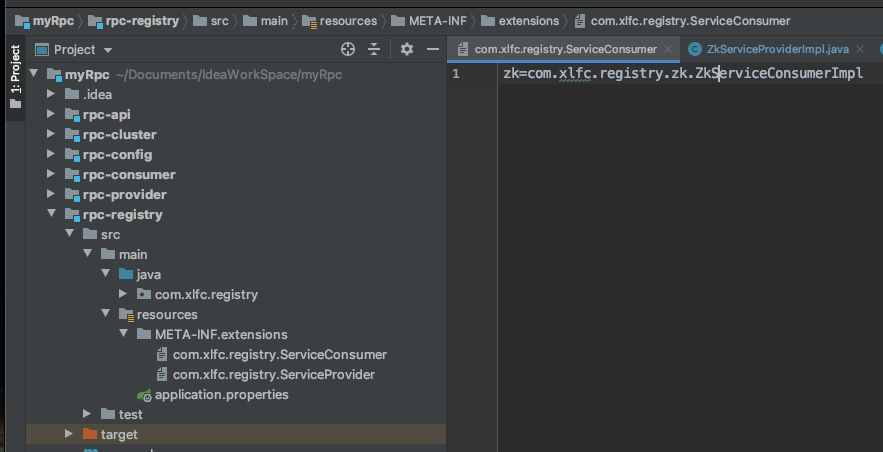This screenshot has width=883, height=452.
Task: Click the Spring application.properties leaf icon
Action: tap(144, 395)
